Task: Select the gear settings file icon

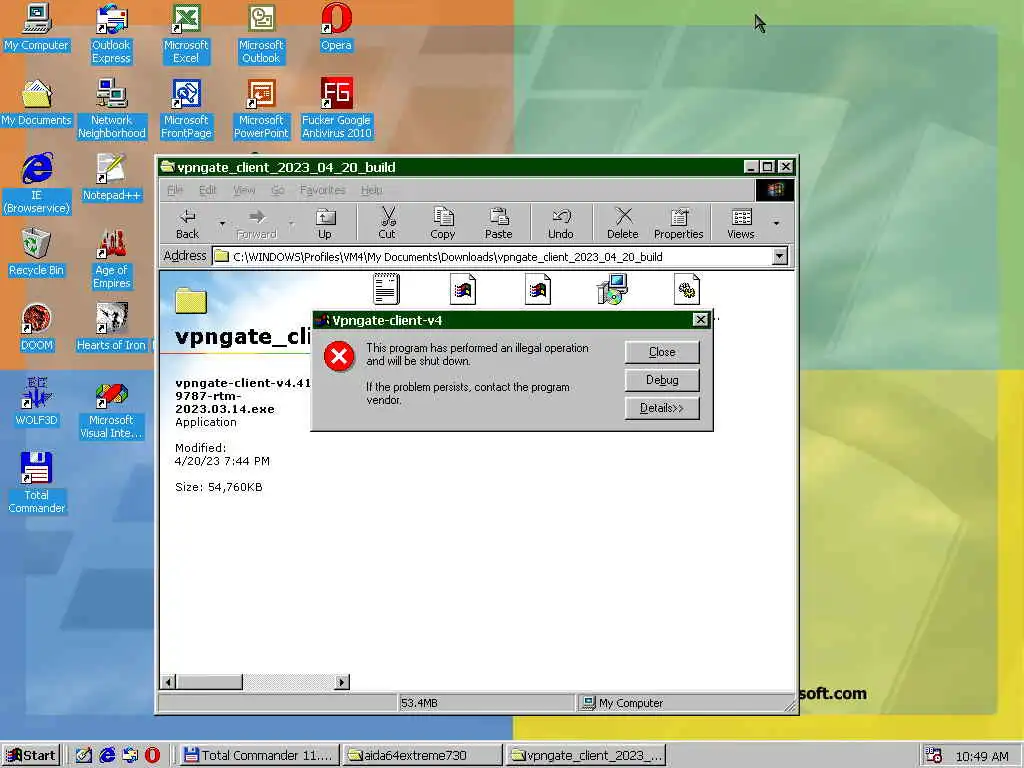Action: pyautogui.click(x=687, y=289)
